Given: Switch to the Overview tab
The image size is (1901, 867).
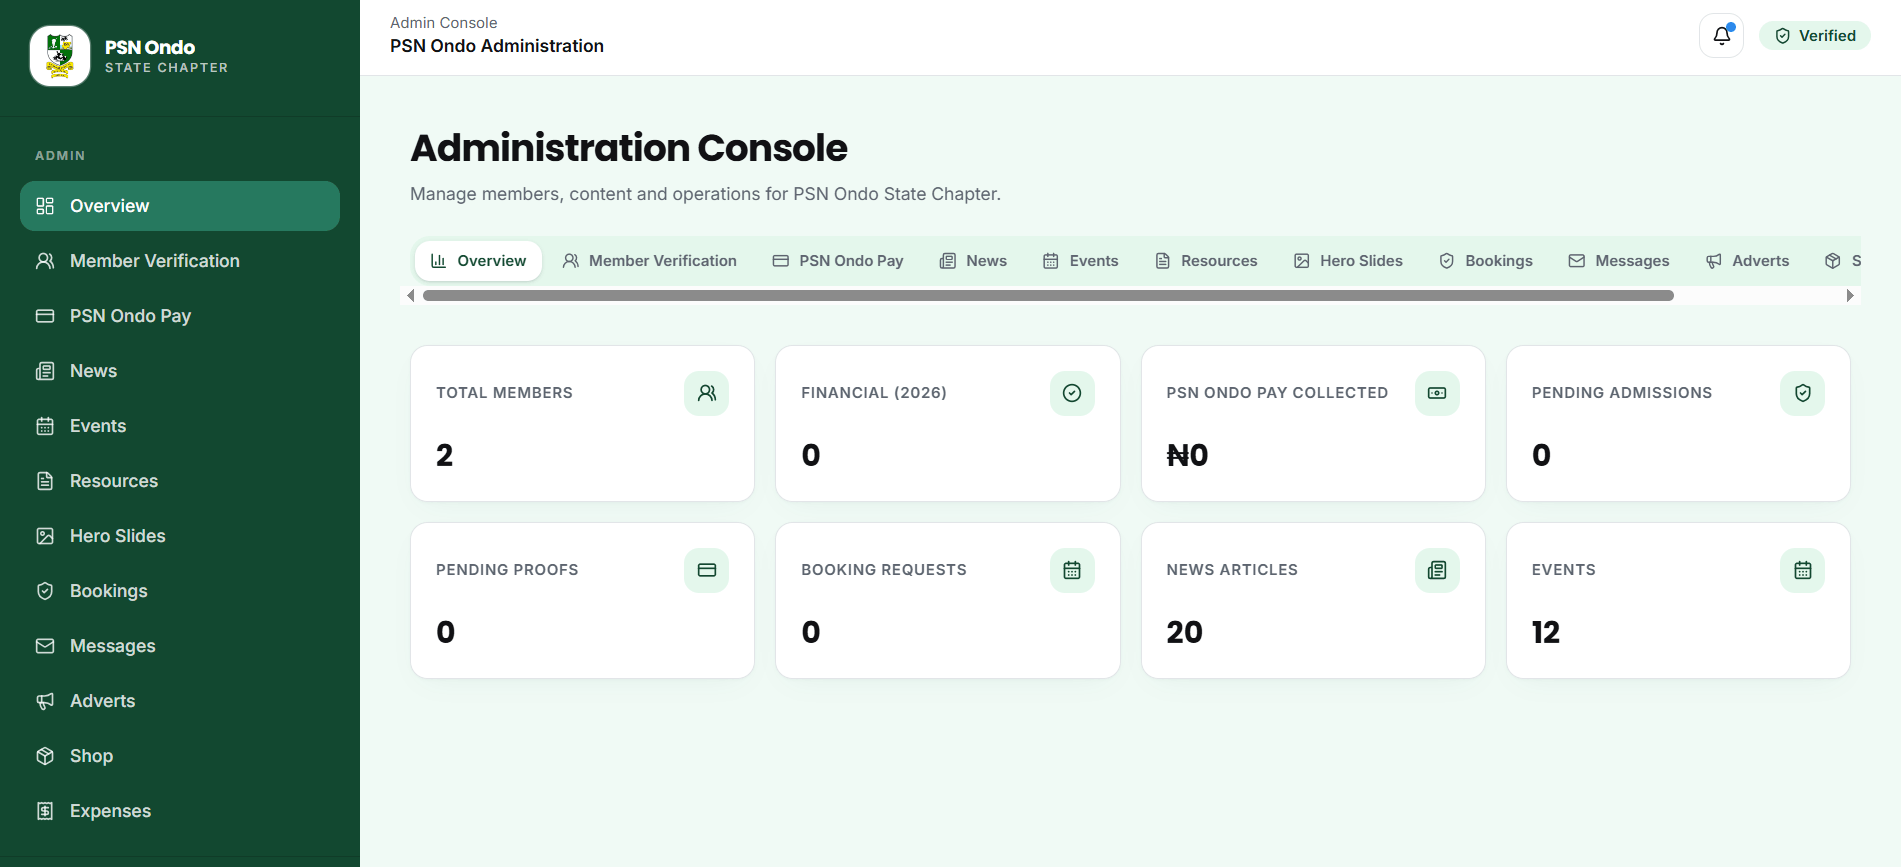Looking at the screenshot, I should 478,261.
